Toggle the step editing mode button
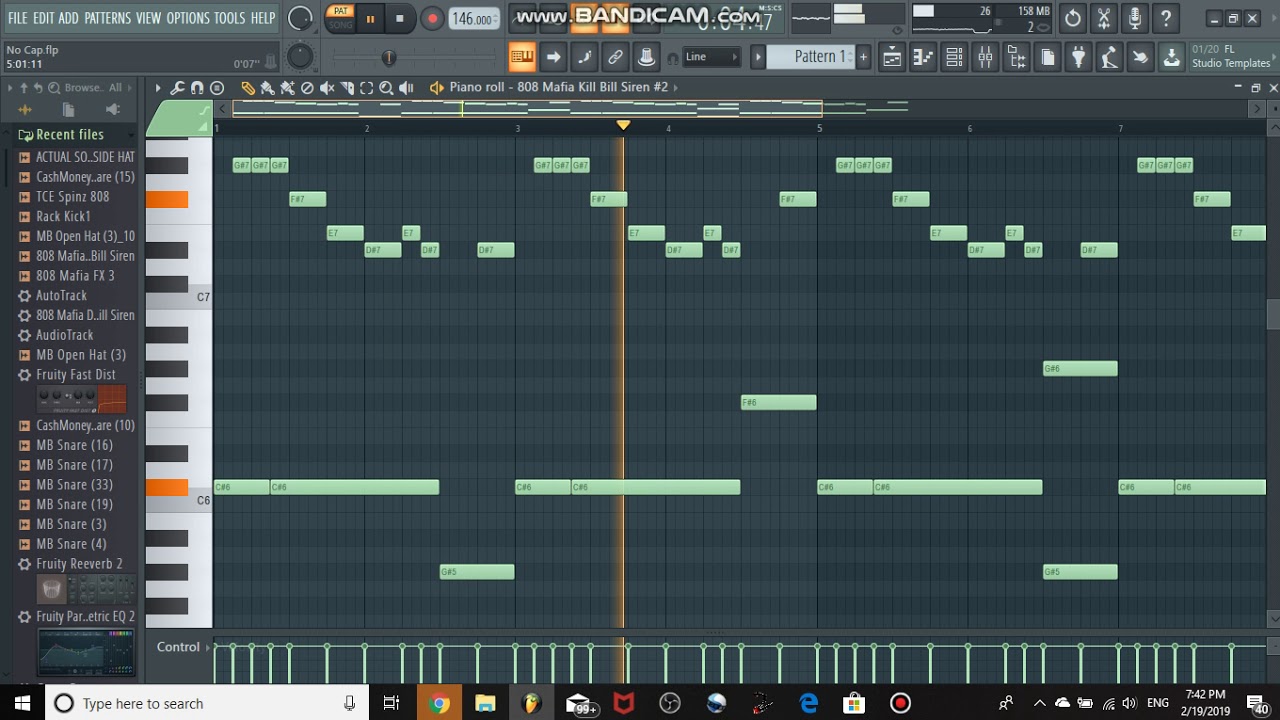The height and width of the screenshot is (720, 1280). (585, 57)
